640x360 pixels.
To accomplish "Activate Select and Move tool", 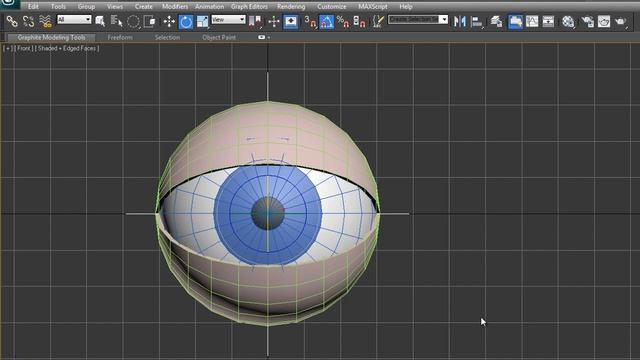I will click(x=169, y=21).
